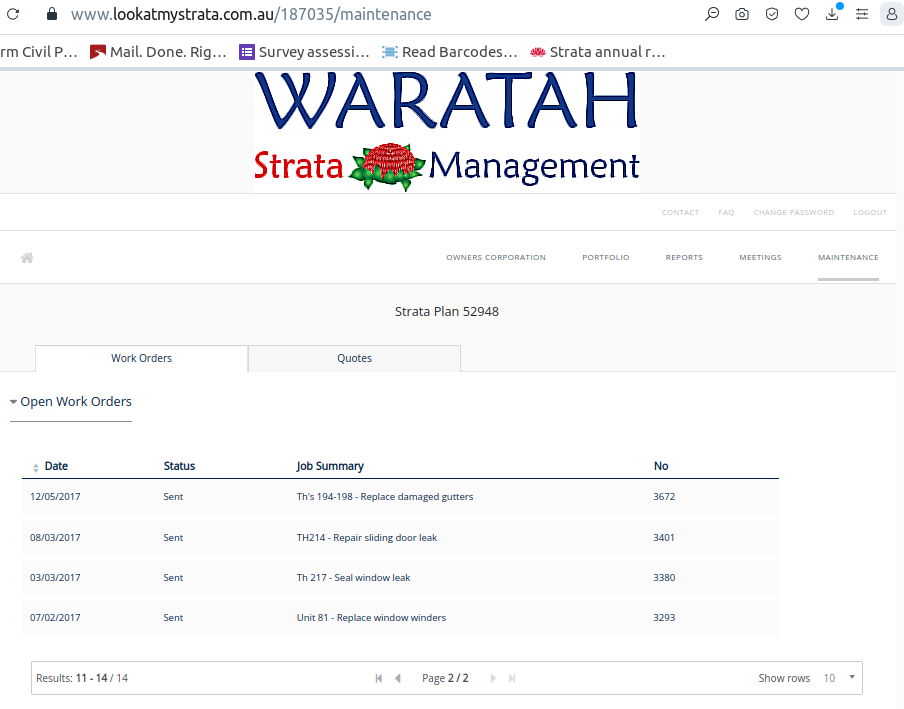The image size is (904, 709).
Task: Click the date 08/03/2017 cell
Action: [x=55, y=538]
